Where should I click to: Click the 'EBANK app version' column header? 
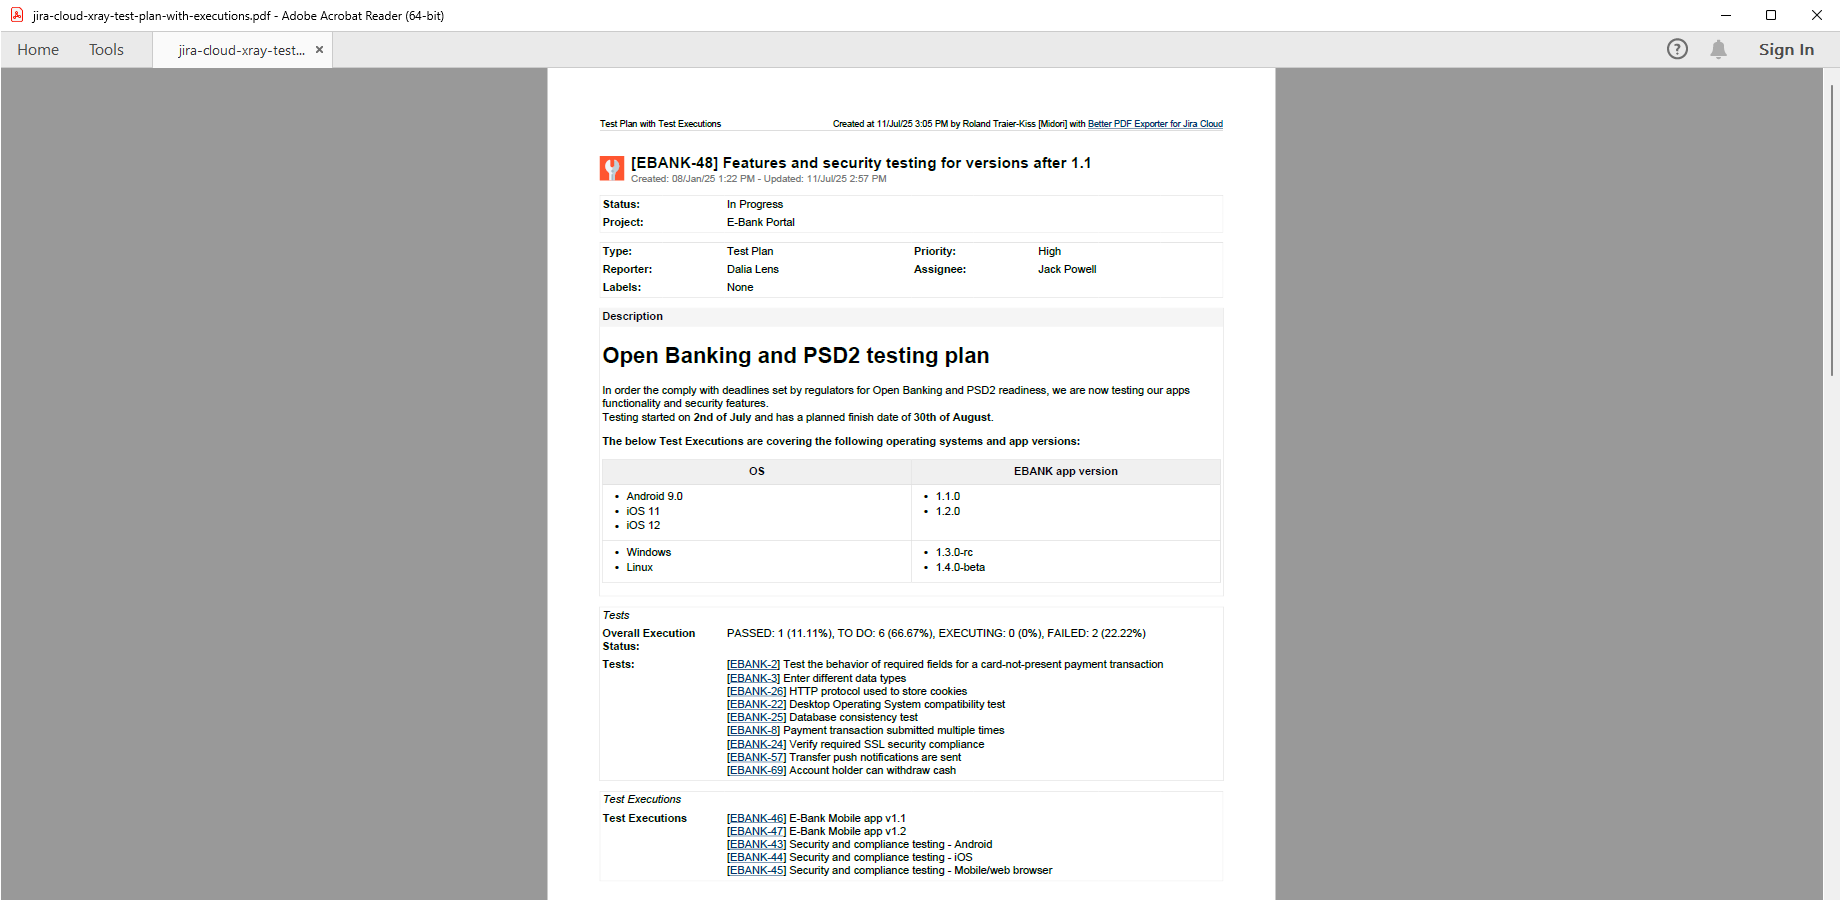[1066, 471]
